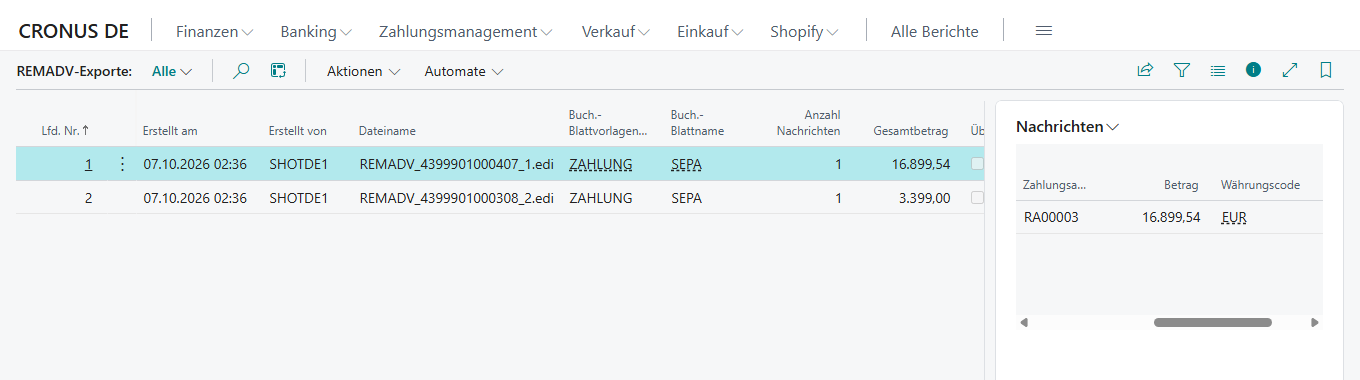The height and width of the screenshot is (380, 1360).
Task: Expand the Shopify menu
Action: point(804,32)
